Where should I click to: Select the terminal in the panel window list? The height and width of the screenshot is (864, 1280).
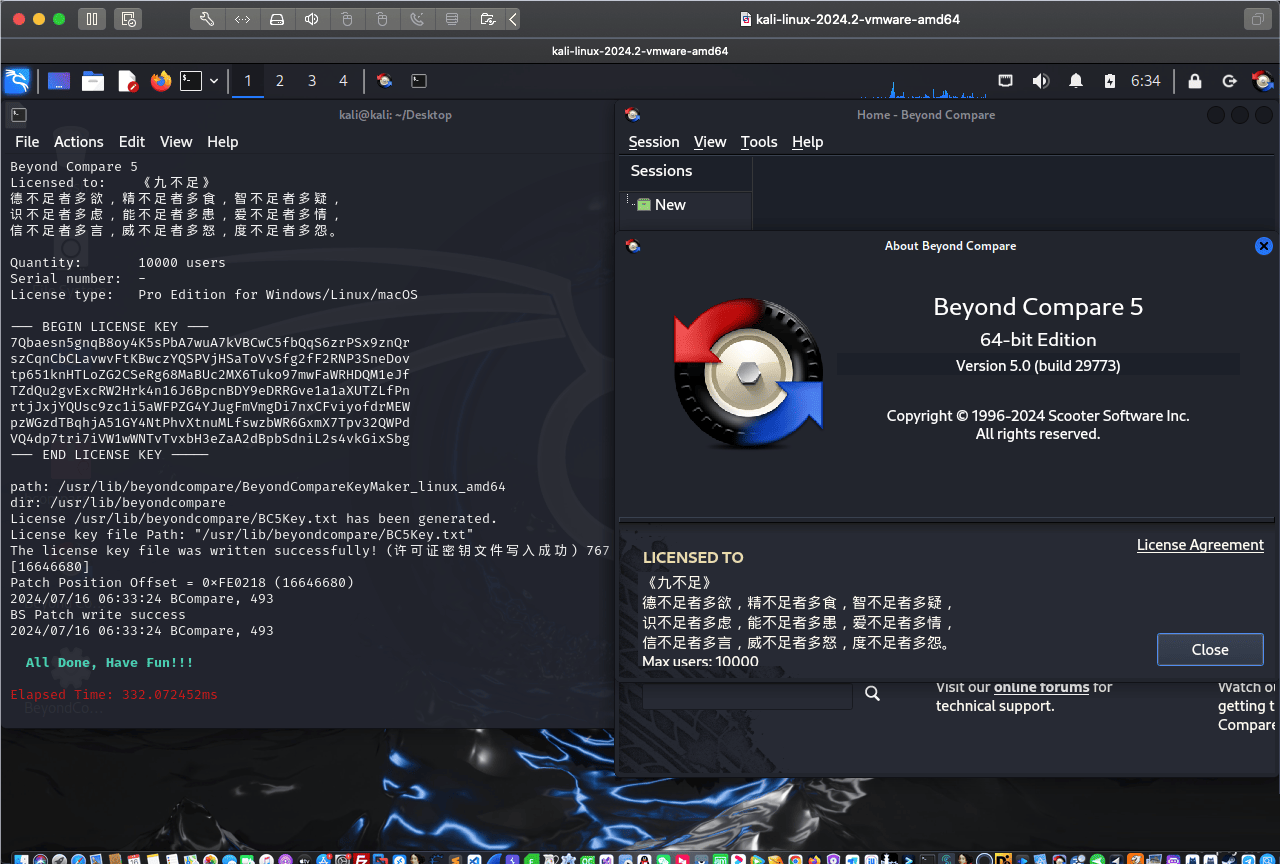pyautogui.click(x=419, y=81)
